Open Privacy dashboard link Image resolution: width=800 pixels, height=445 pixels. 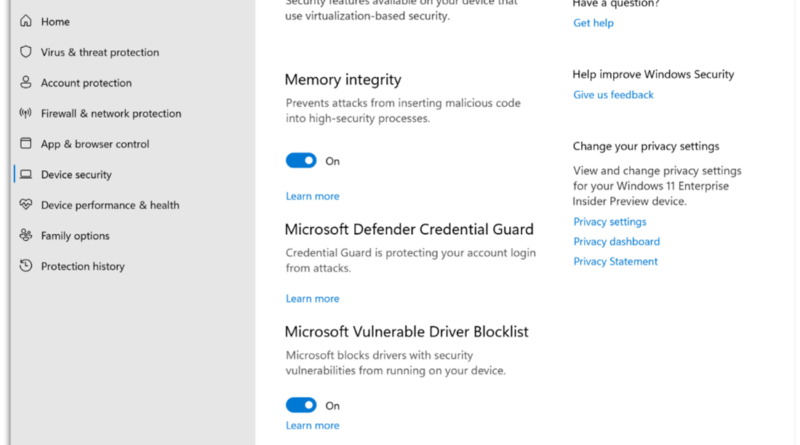(617, 241)
